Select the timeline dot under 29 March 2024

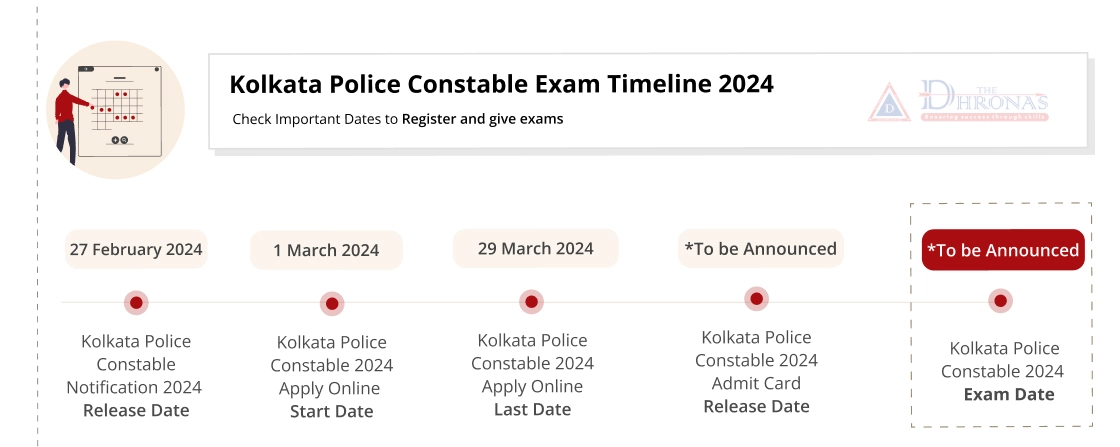(x=532, y=301)
